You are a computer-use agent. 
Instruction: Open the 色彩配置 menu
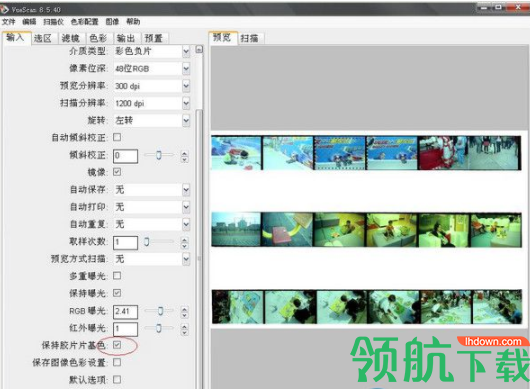point(84,22)
